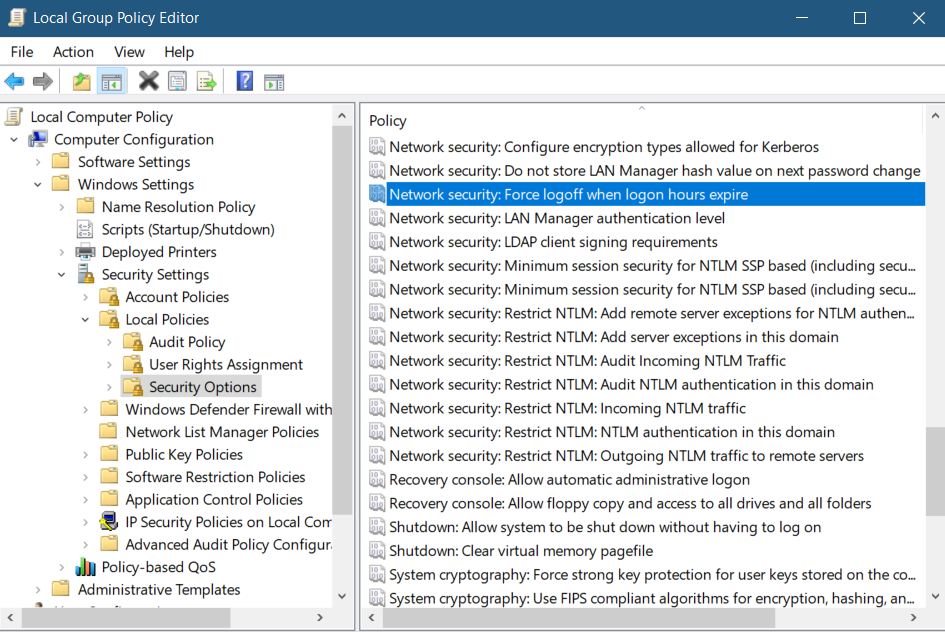Image resolution: width=945 pixels, height=632 pixels.
Task: Open Help using the question mark icon
Action: click(244, 81)
